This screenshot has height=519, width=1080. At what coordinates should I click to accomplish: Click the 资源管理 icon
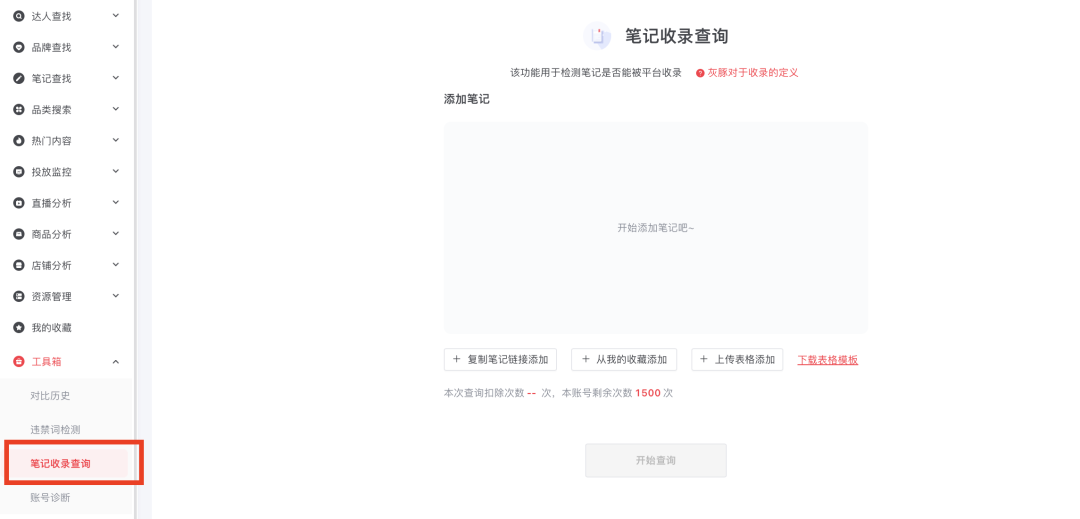click(19, 297)
